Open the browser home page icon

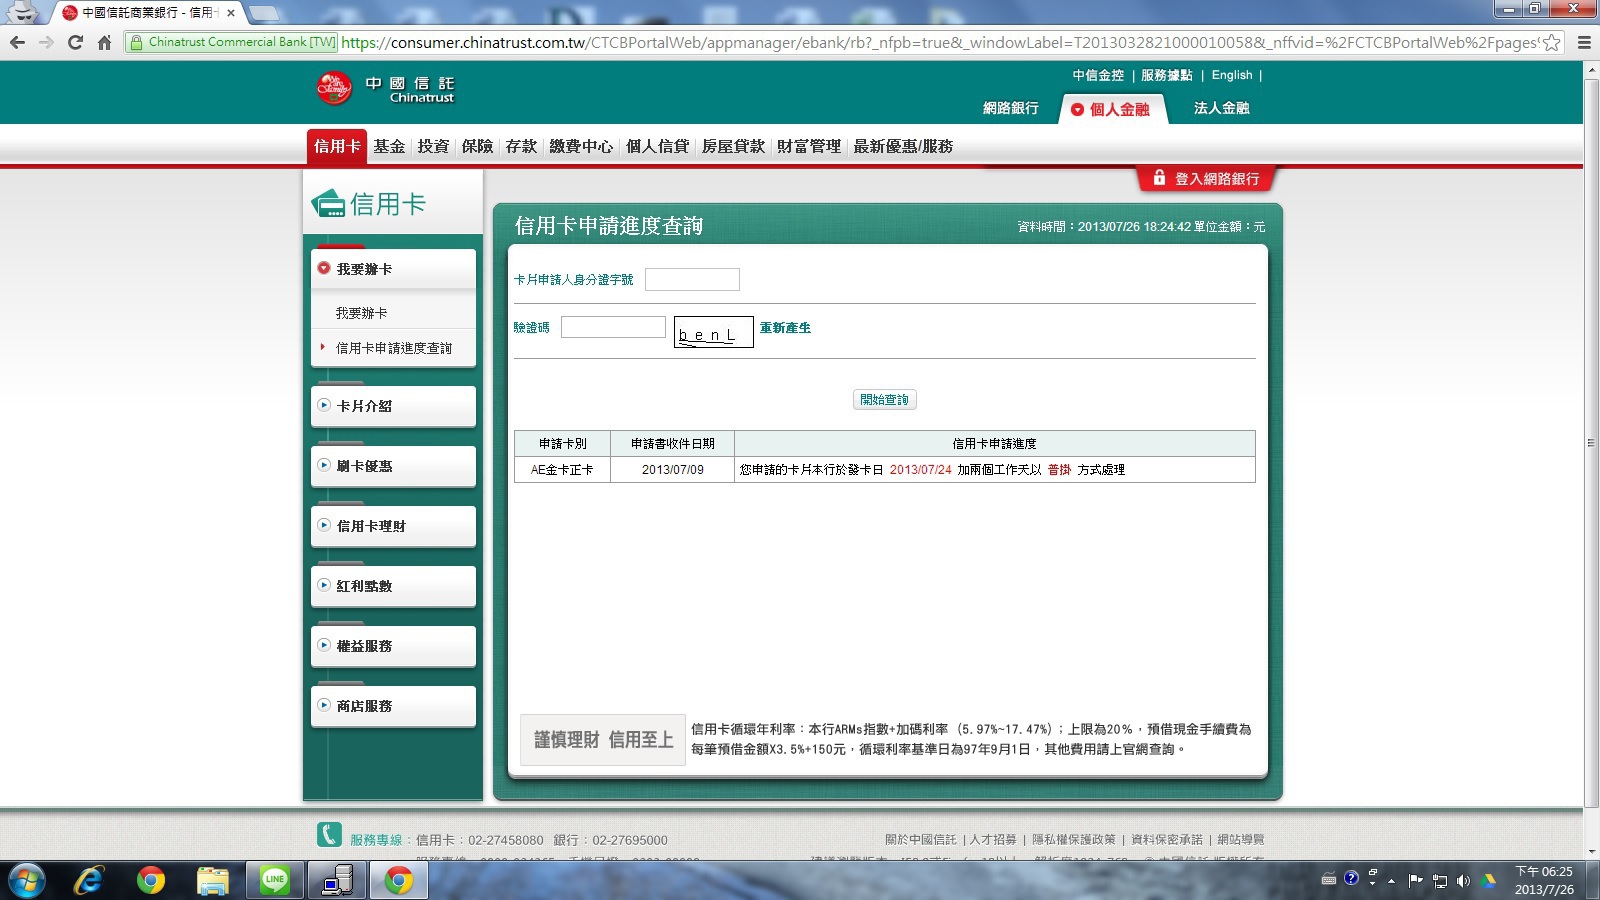[x=104, y=42]
